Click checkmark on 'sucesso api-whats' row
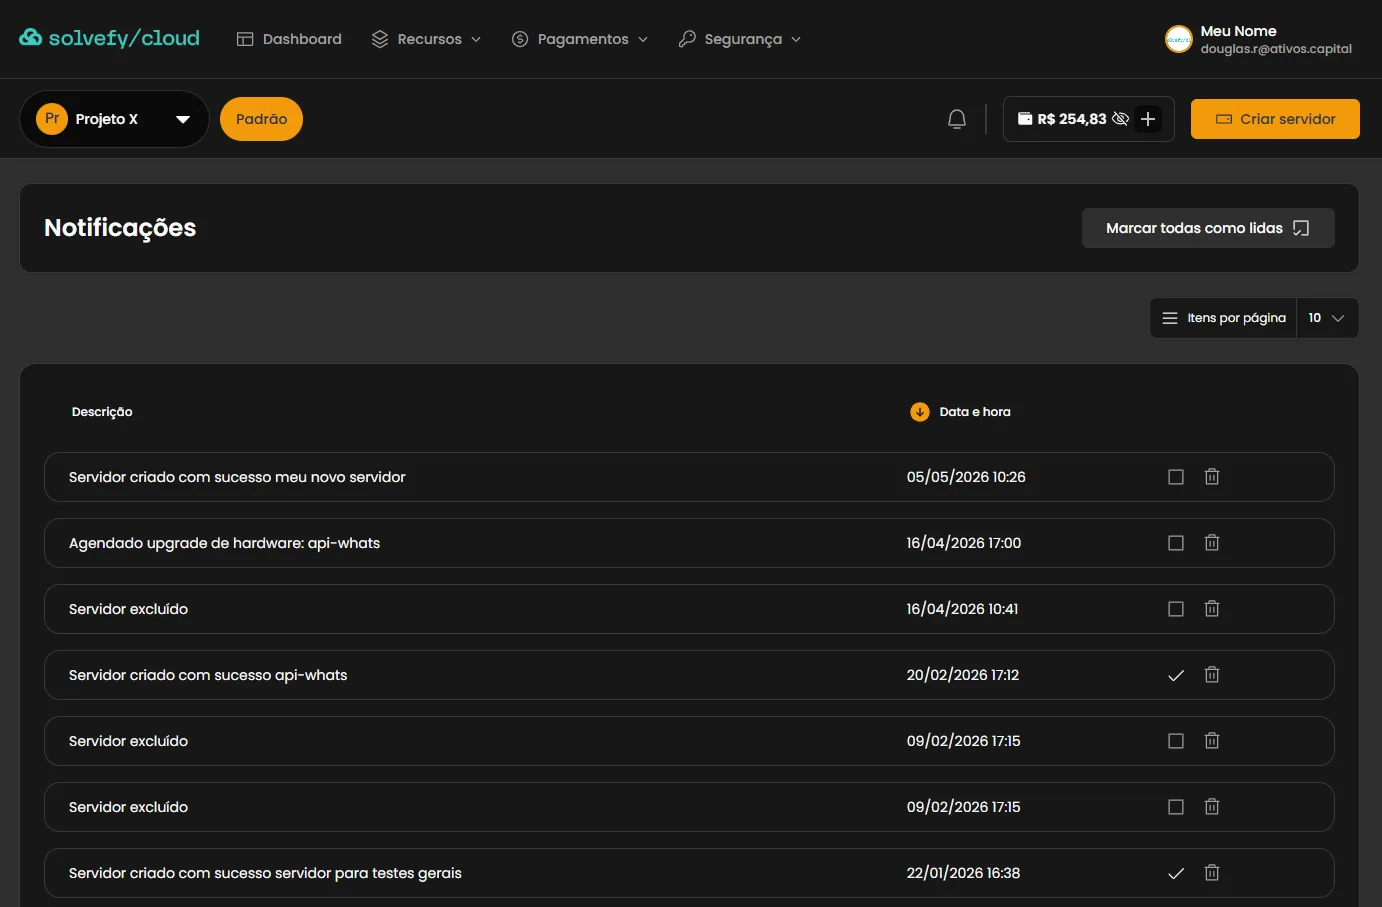1382x907 pixels. pyautogui.click(x=1176, y=675)
